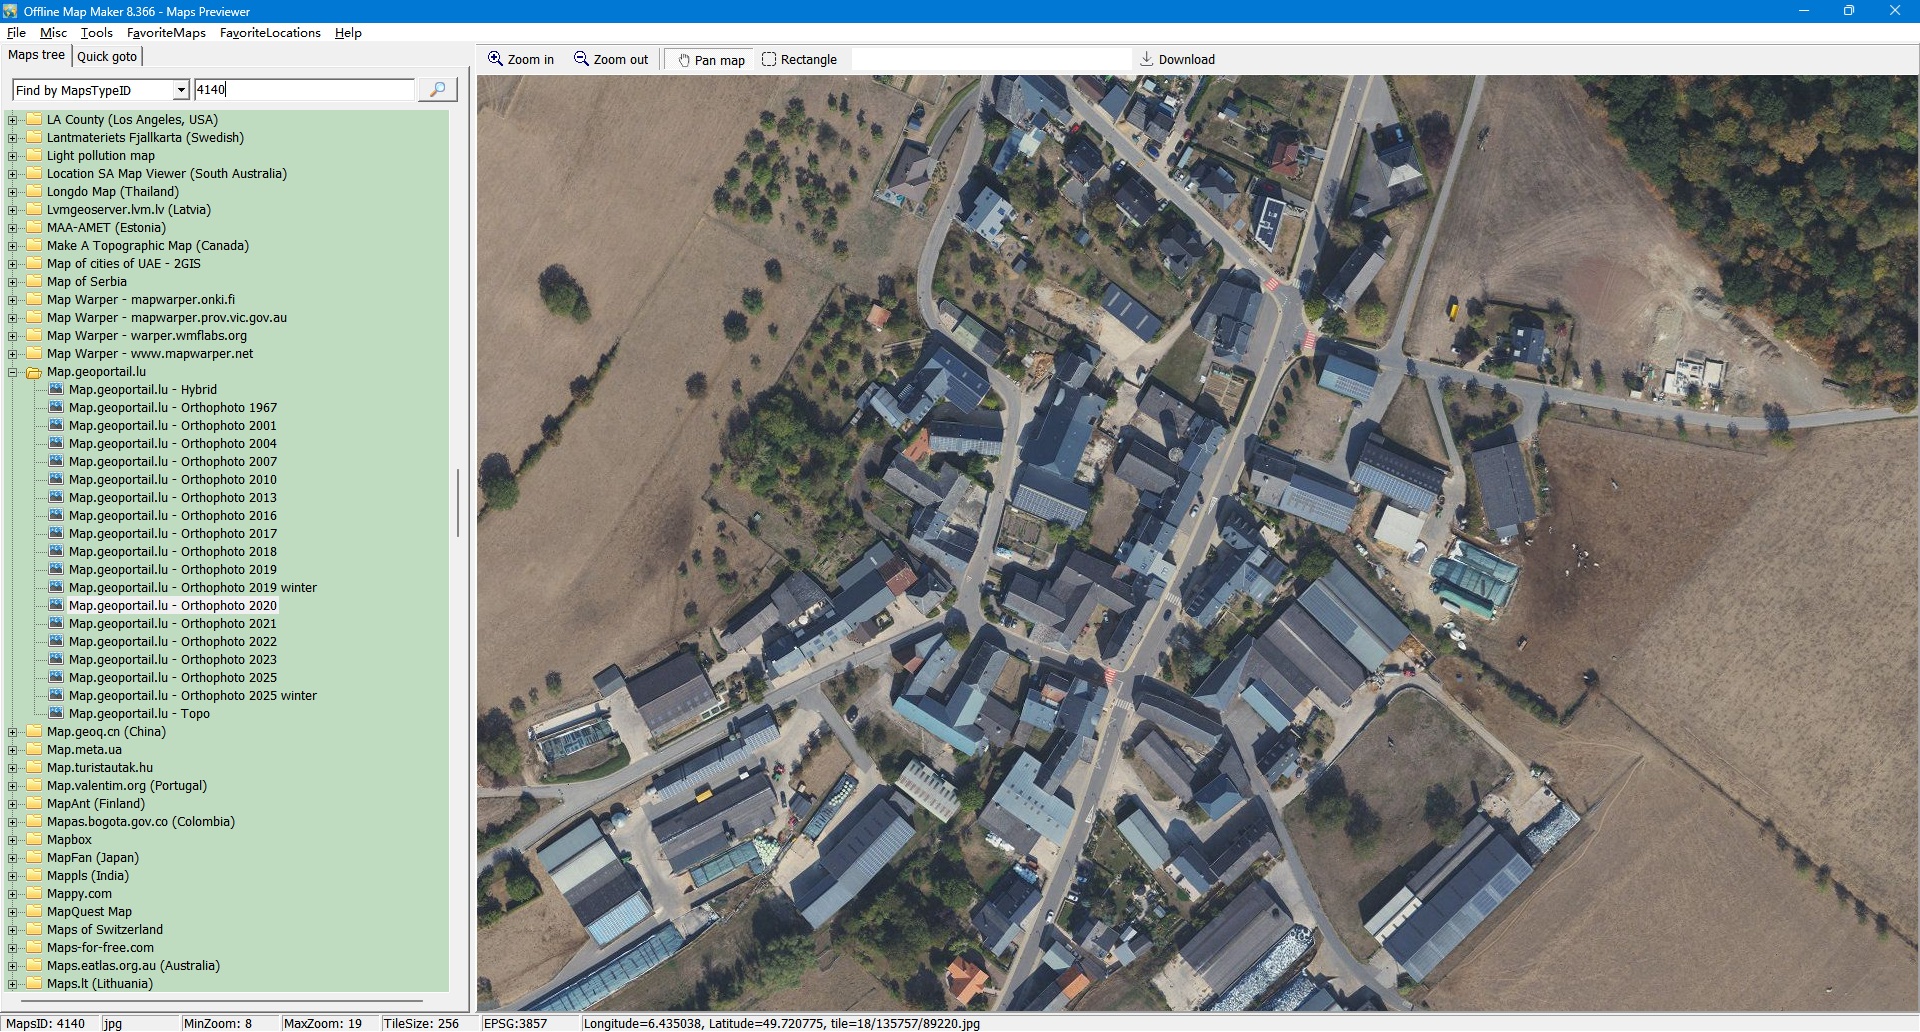Click the magnifier search button beside the ID field
Viewport: 1920px width, 1032px height.
point(437,90)
